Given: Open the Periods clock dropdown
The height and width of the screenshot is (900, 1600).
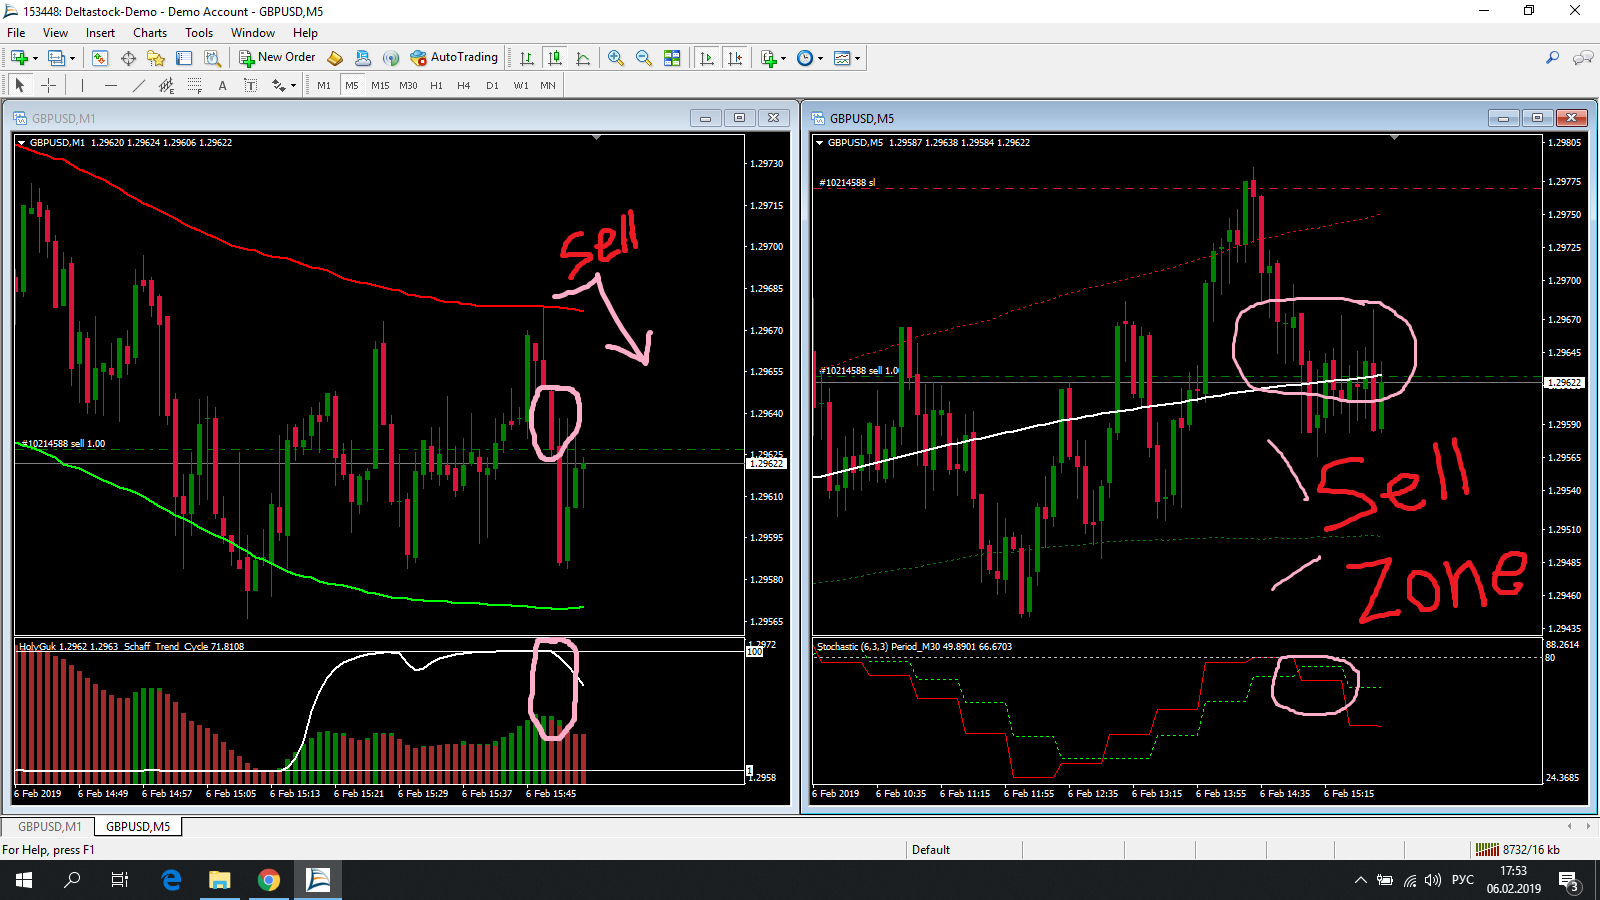Looking at the screenshot, I should [810, 58].
